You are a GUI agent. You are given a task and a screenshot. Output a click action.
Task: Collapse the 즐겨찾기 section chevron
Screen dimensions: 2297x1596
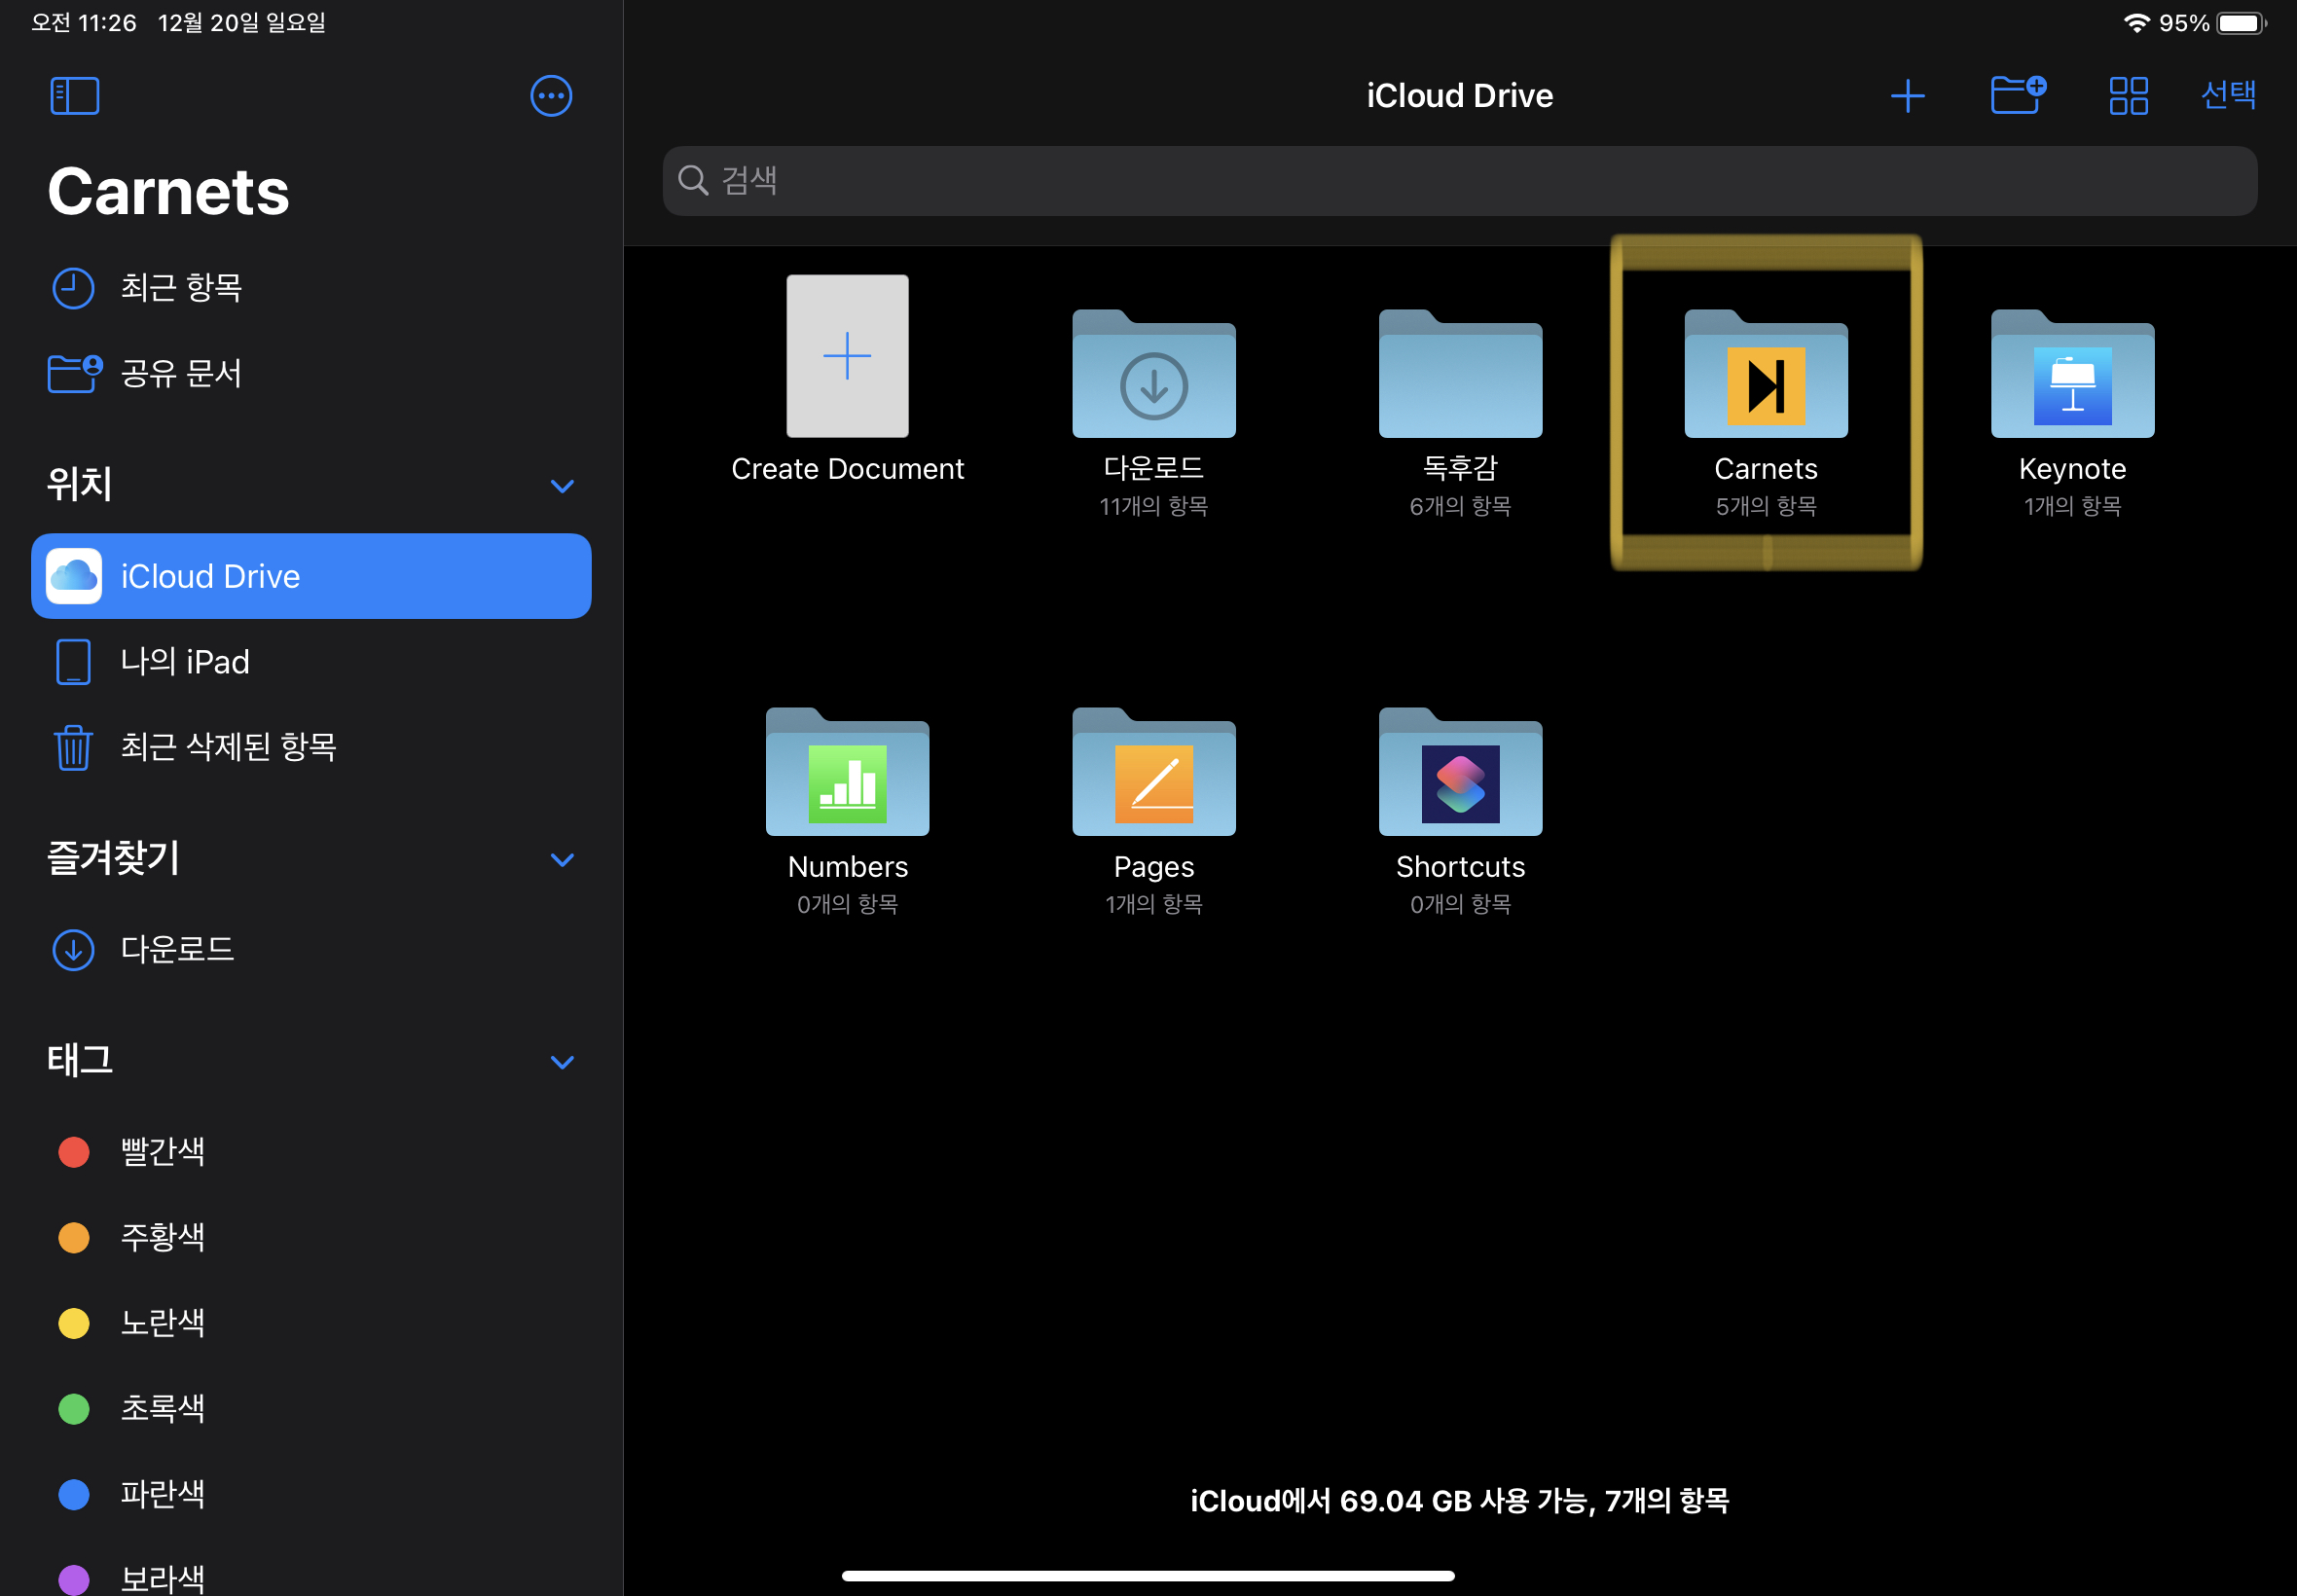tap(562, 860)
